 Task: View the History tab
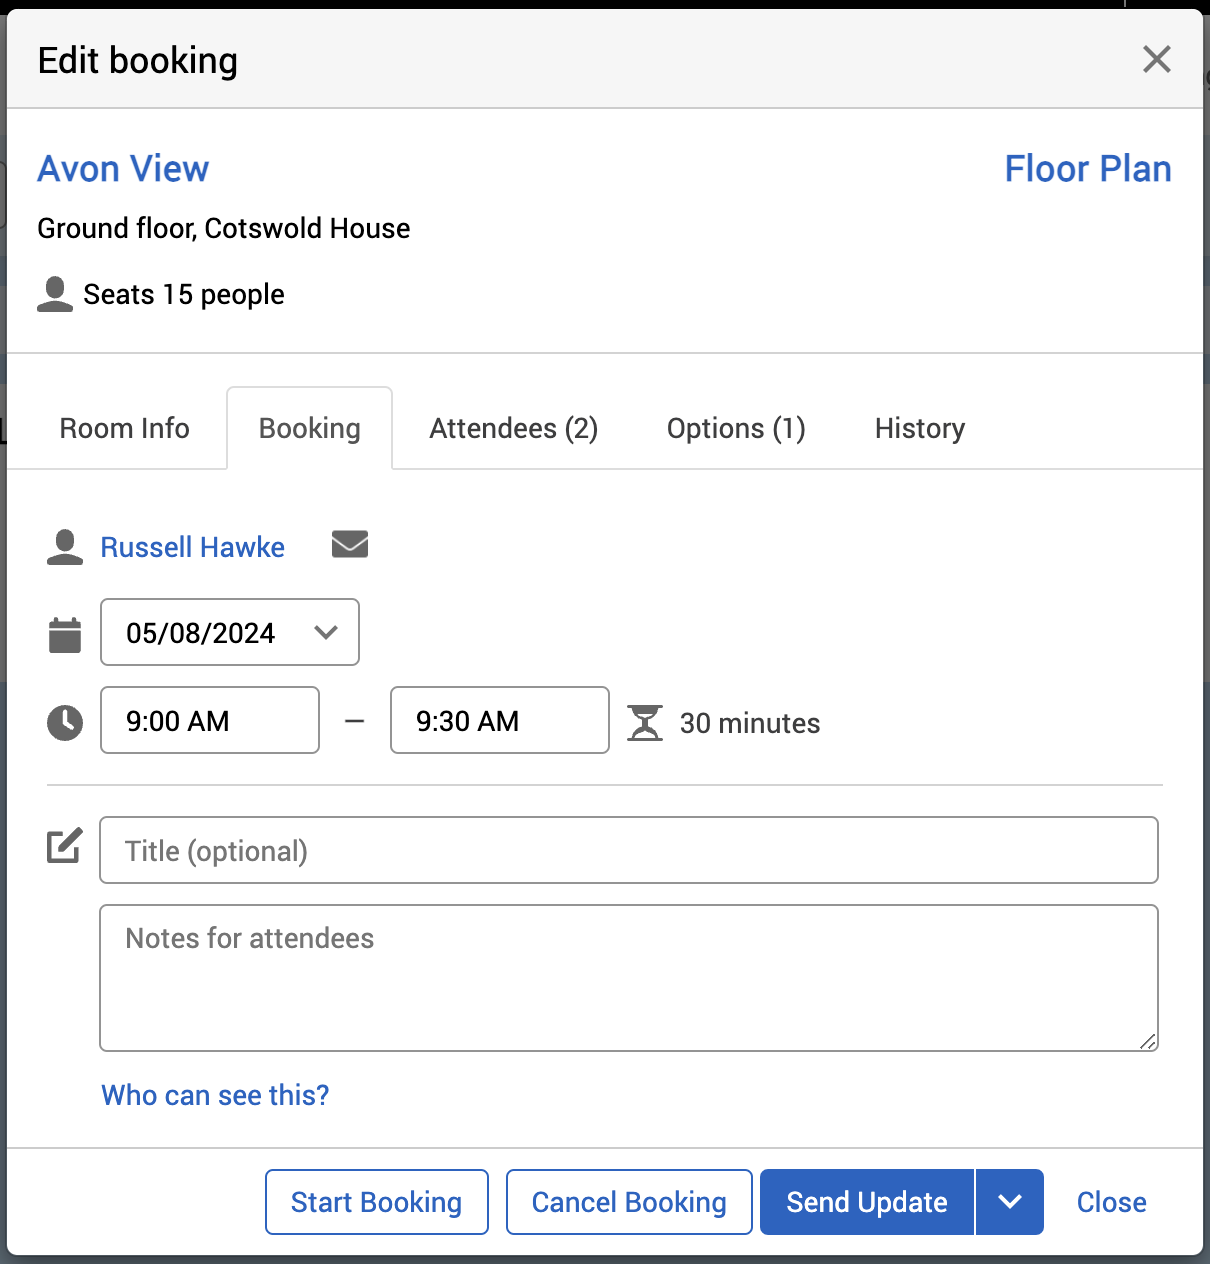point(919,428)
